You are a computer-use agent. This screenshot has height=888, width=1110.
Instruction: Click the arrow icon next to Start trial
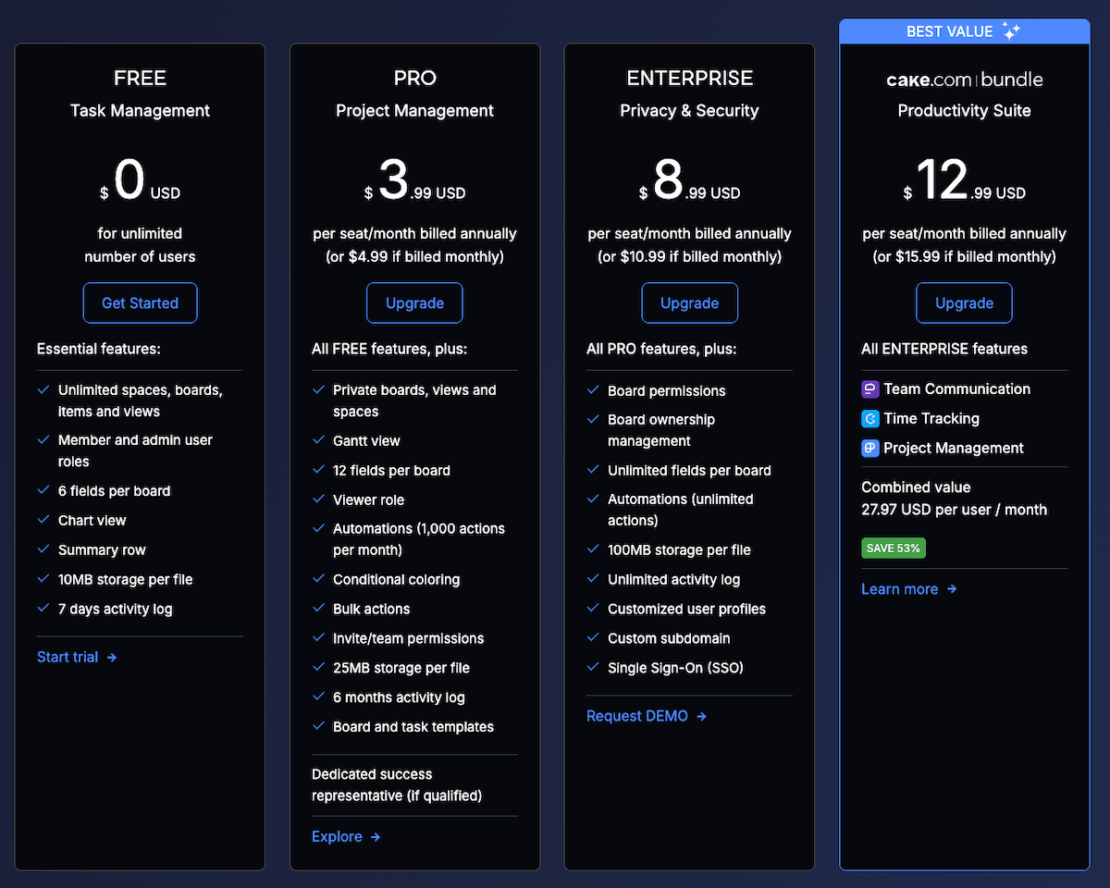pos(112,657)
